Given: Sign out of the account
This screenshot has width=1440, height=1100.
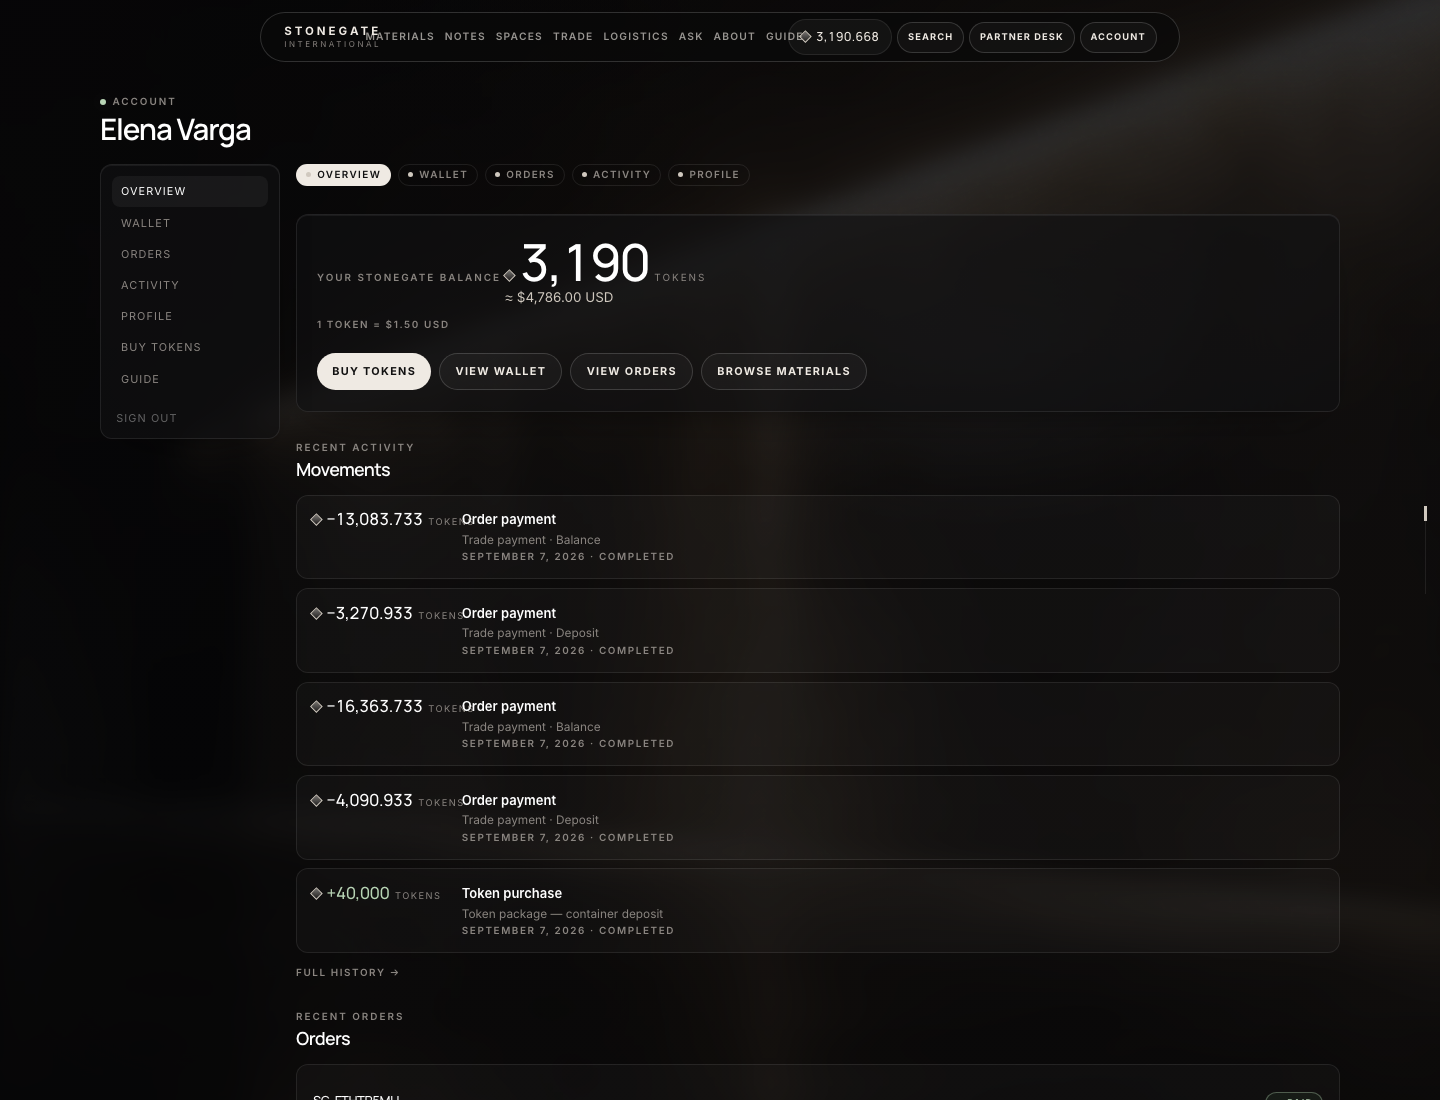Looking at the screenshot, I should click(146, 418).
